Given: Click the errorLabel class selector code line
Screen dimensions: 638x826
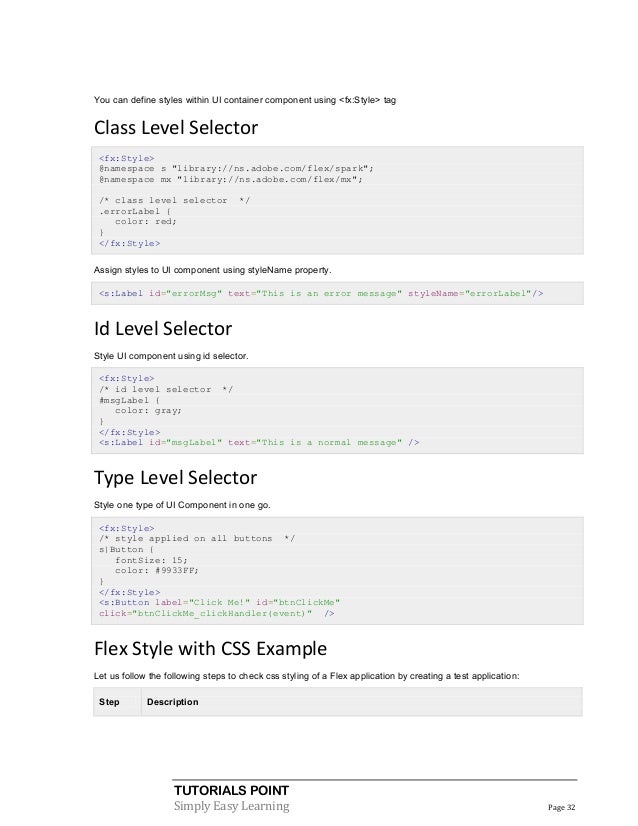Looking at the screenshot, I should 134,211.
